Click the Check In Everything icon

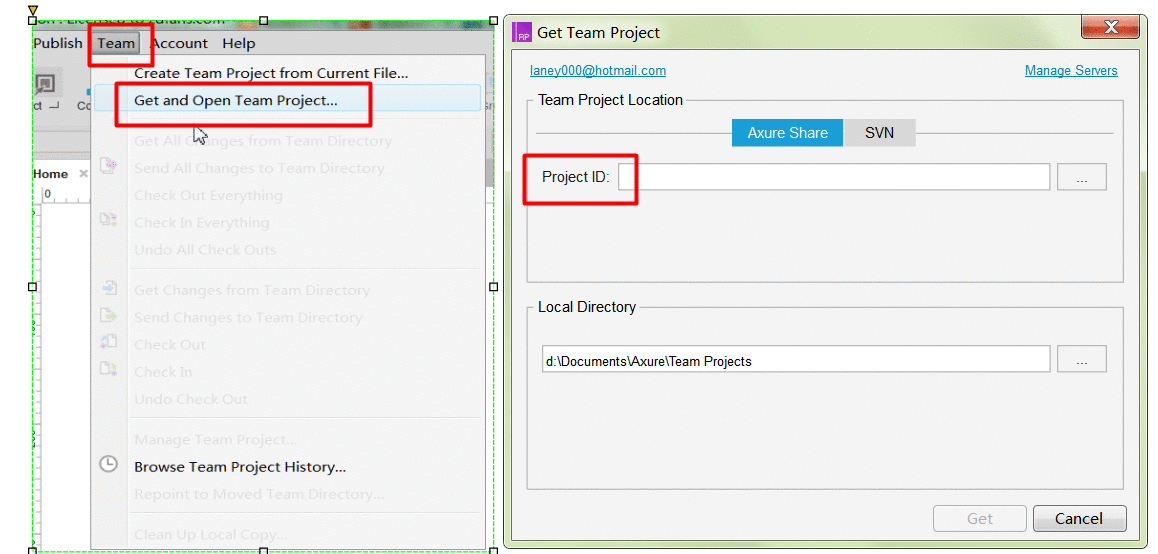(109, 219)
